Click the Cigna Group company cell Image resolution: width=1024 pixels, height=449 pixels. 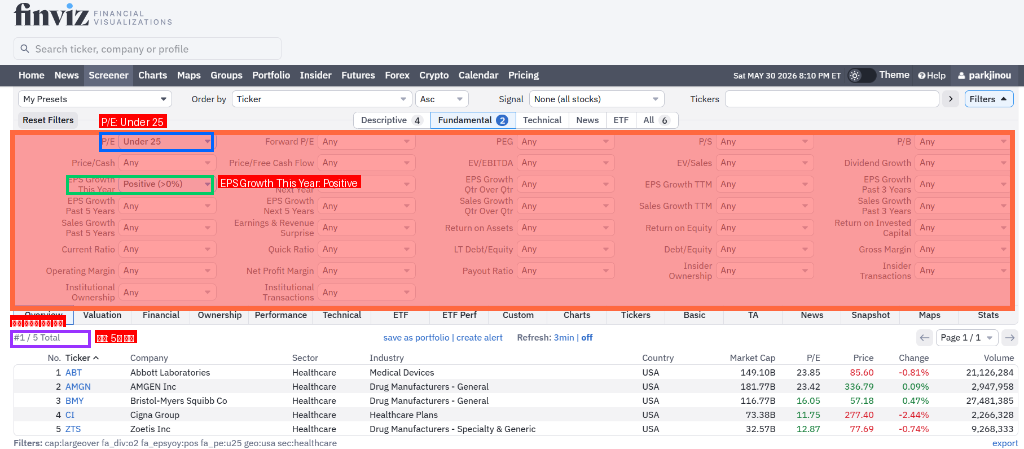click(153, 414)
